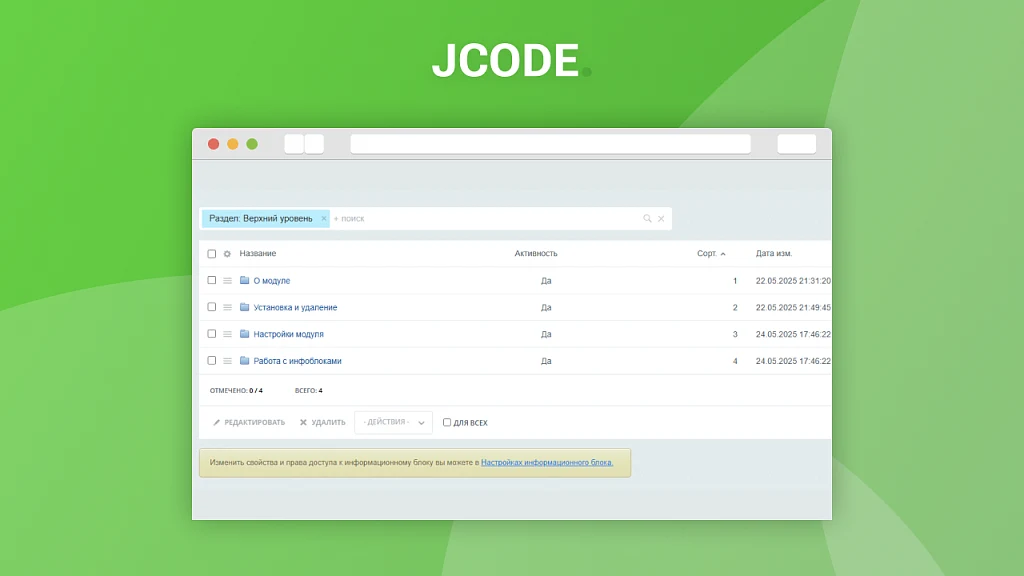Screen dimensions: 1024x576
Task: Check the 'О модуле' row checkbox
Action: click(212, 280)
